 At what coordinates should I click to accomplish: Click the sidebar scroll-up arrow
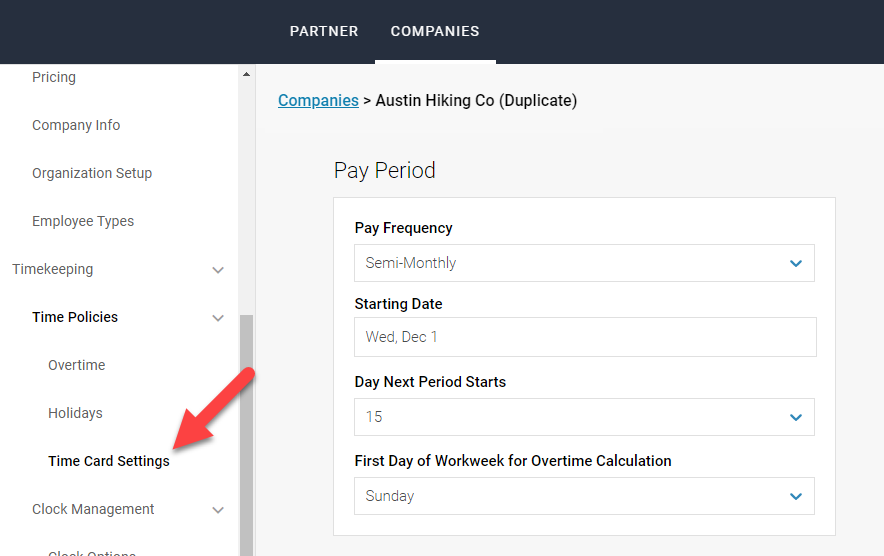(246, 74)
